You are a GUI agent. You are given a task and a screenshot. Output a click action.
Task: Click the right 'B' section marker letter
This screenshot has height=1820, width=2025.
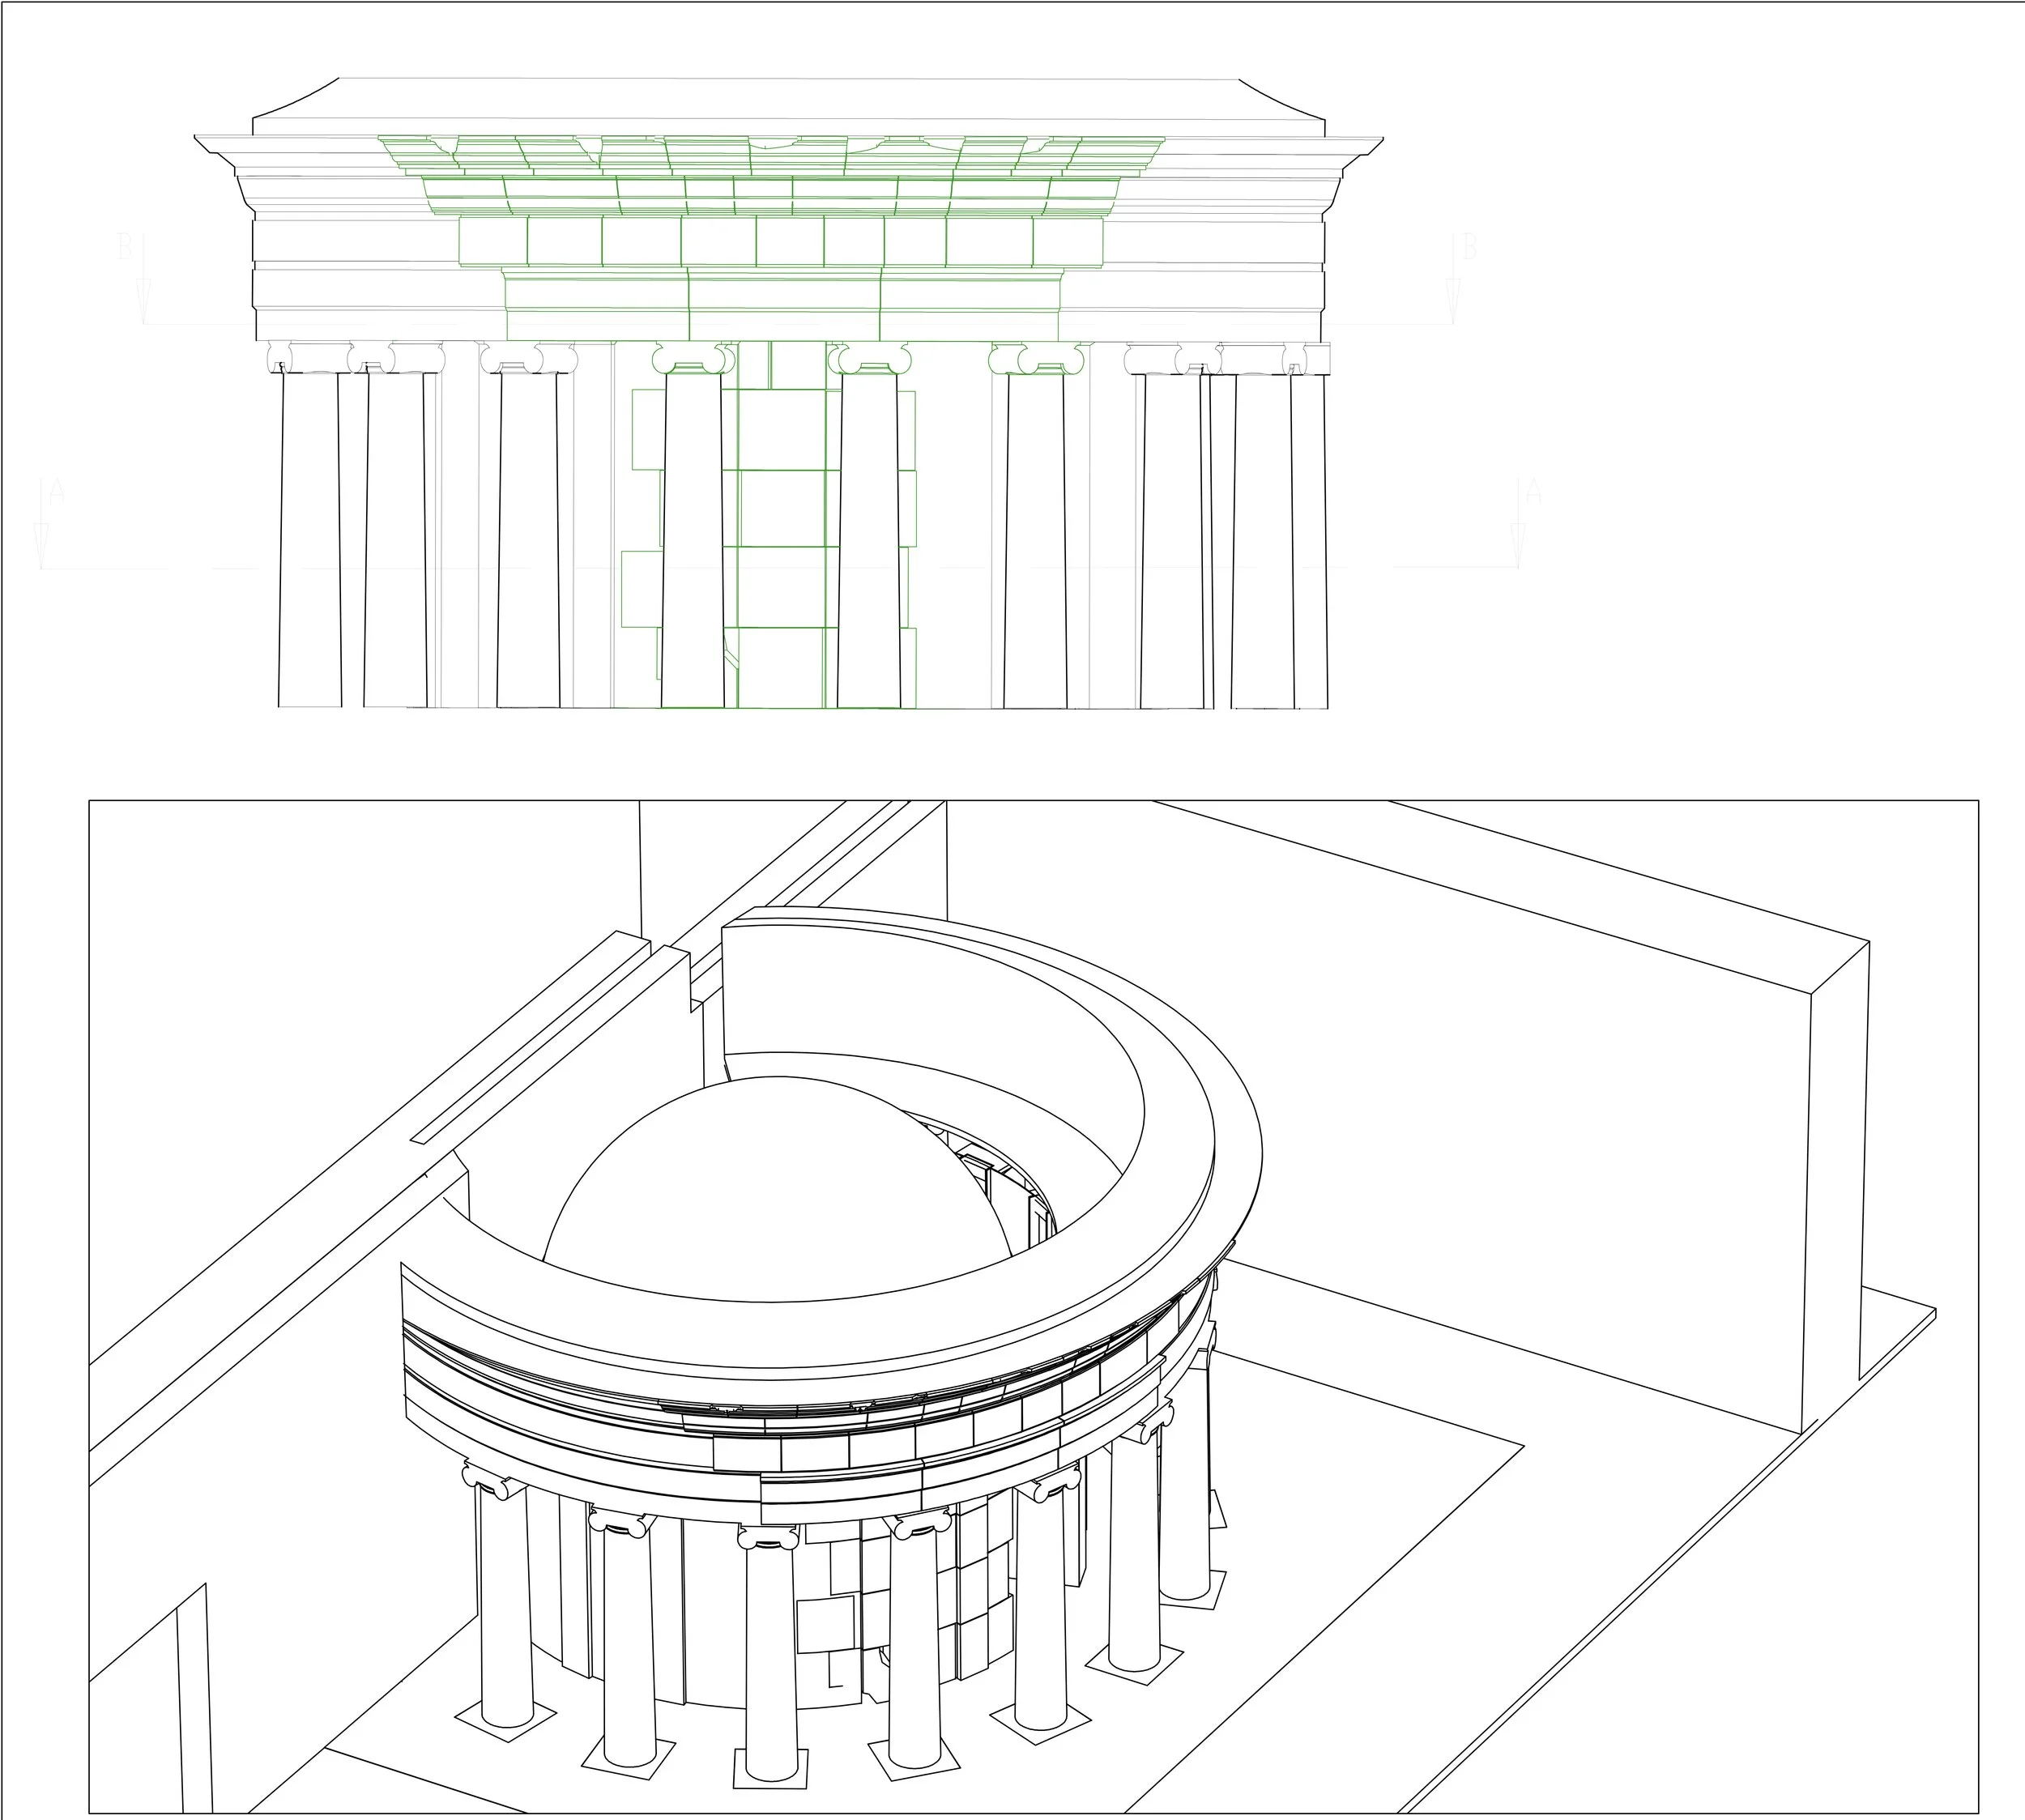coord(1469,246)
